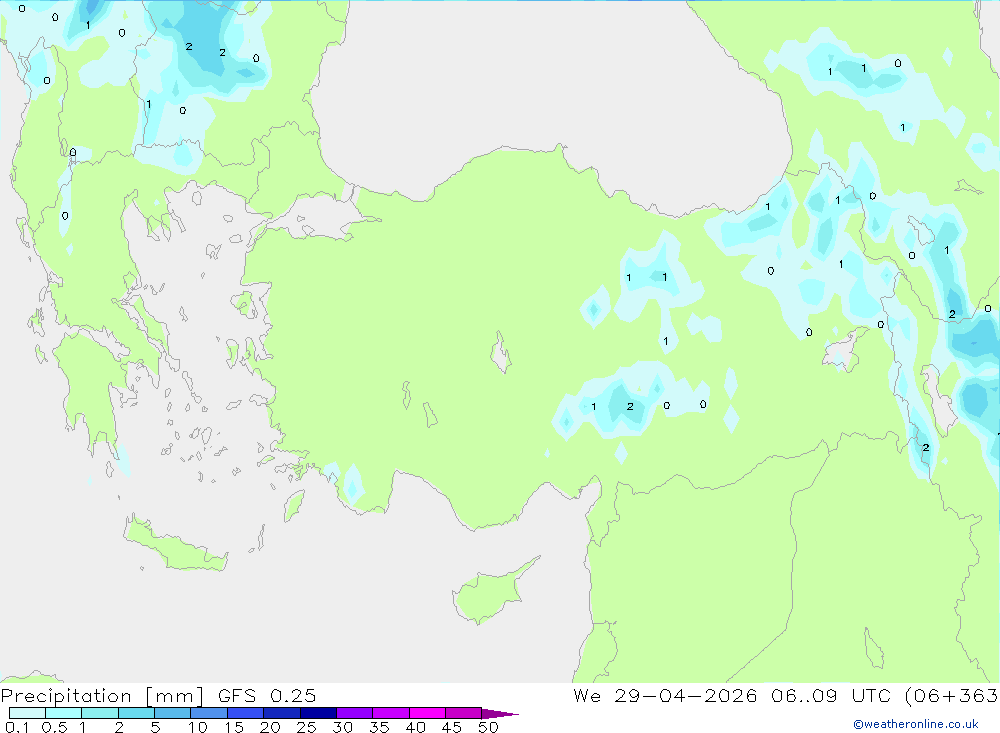Screen dimensions: 1000x733
Task: Click the 0.5–1 mm legend color swatch
Action: [64, 713]
